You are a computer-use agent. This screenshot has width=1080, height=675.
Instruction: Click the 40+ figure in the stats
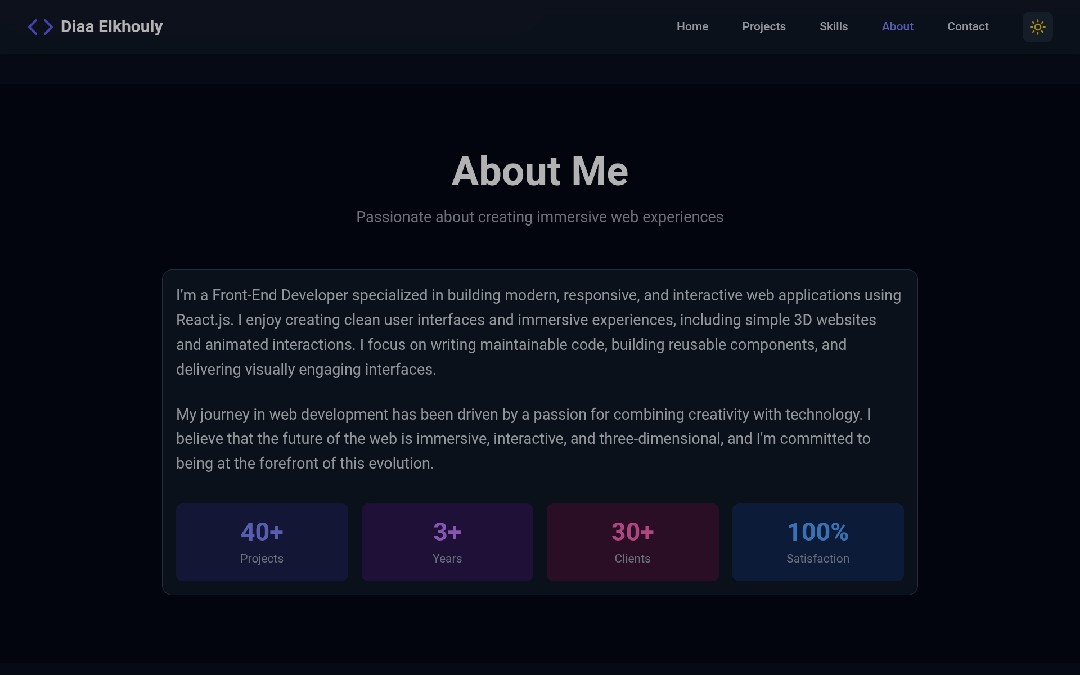[262, 532]
